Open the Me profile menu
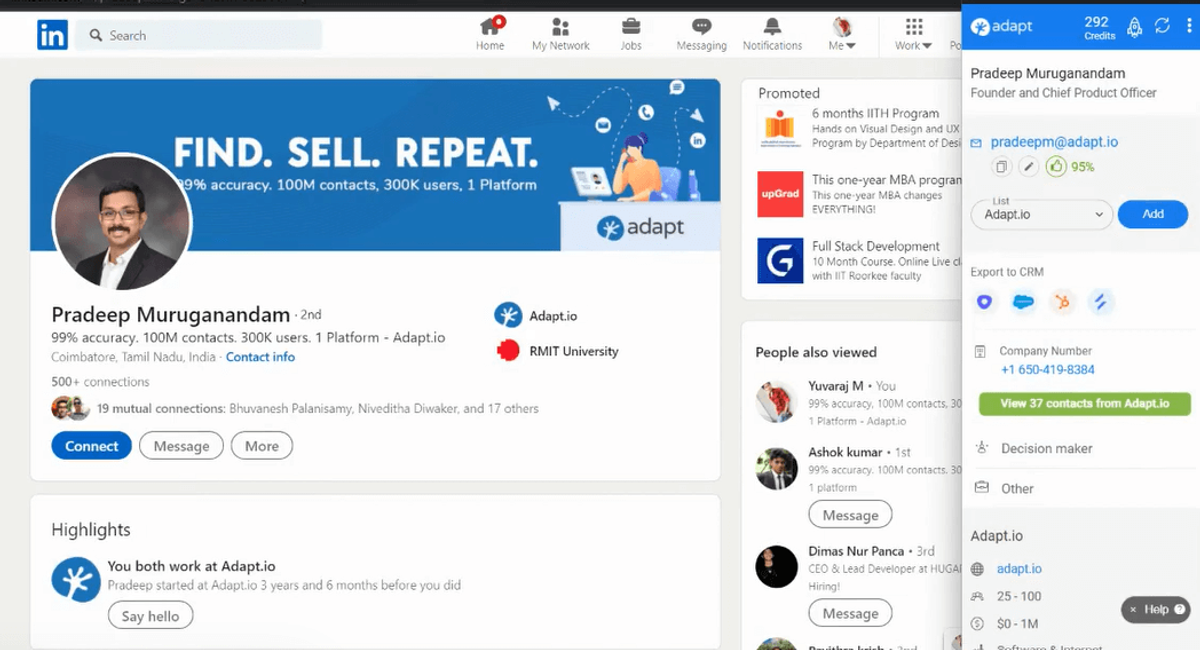1200x650 pixels. 842,34
